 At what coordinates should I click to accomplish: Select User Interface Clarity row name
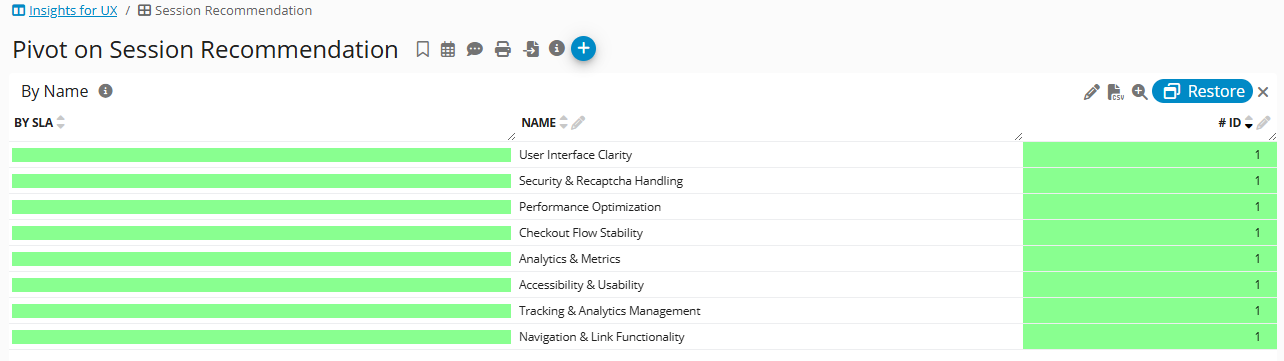[575, 155]
